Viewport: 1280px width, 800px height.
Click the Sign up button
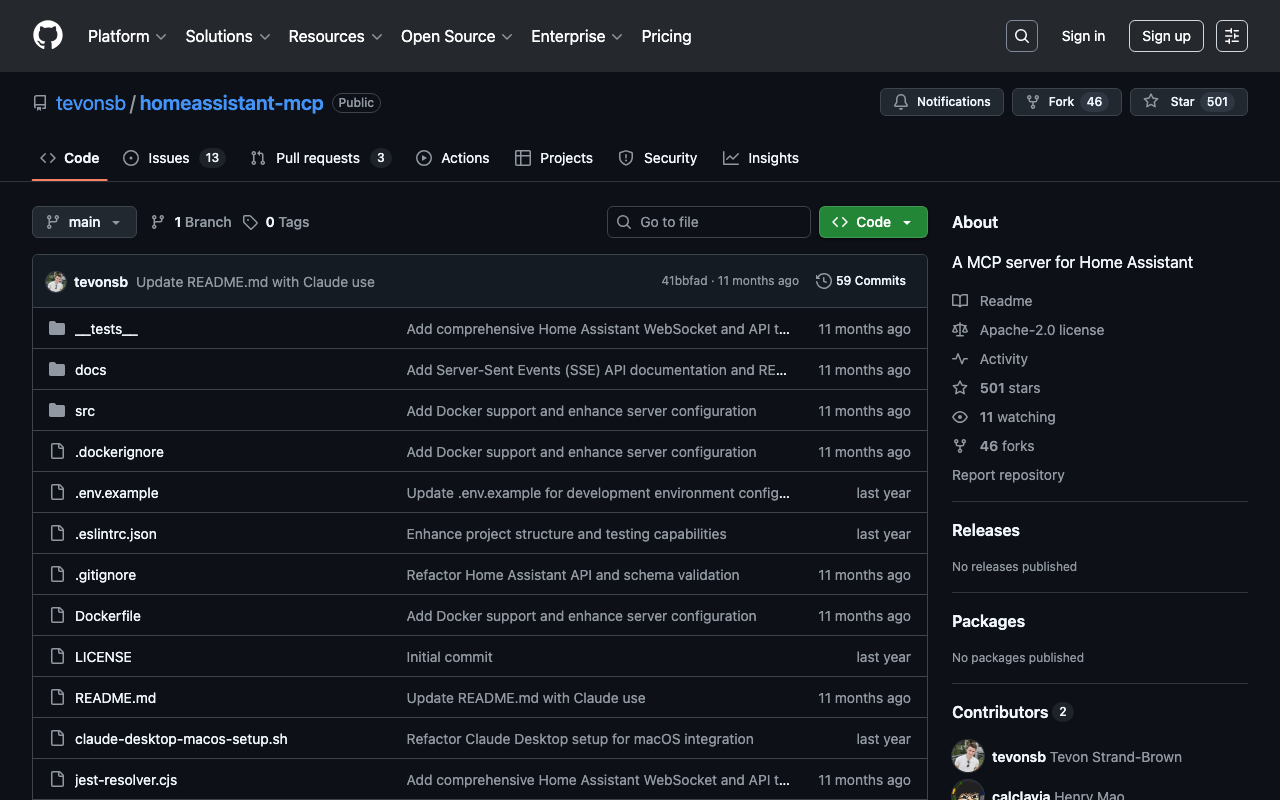[x=1166, y=36]
